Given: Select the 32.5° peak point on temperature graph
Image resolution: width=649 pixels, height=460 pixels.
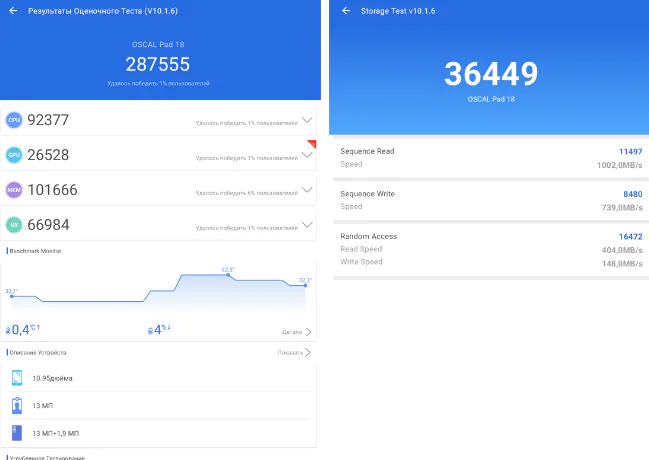Looking at the screenshot, I should [228, 275].
